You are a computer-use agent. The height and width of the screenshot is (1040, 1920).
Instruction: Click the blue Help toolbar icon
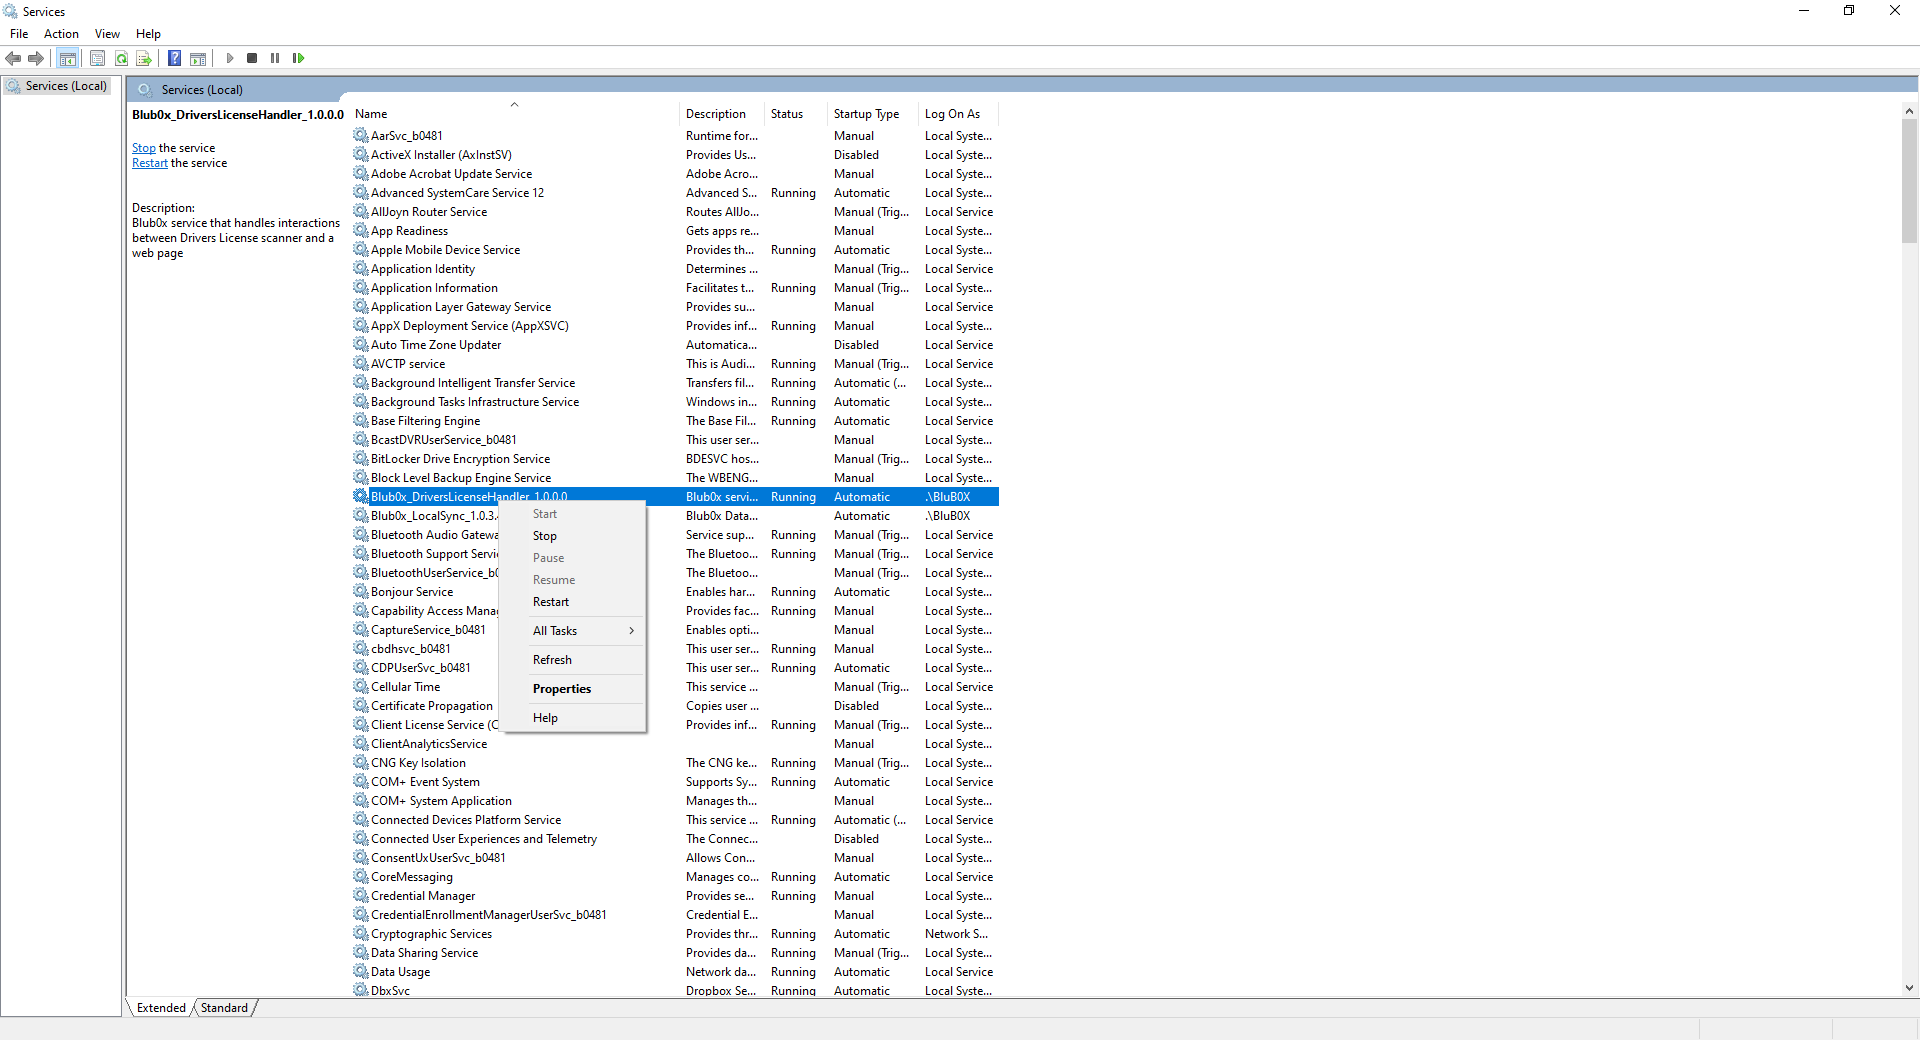[174, 58]
